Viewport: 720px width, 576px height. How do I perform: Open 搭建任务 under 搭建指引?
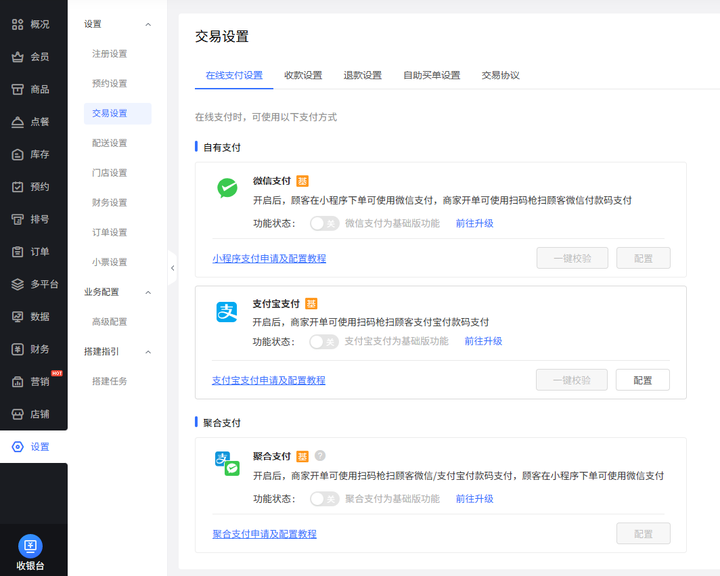pyautogui.click(x=109, y=381)
